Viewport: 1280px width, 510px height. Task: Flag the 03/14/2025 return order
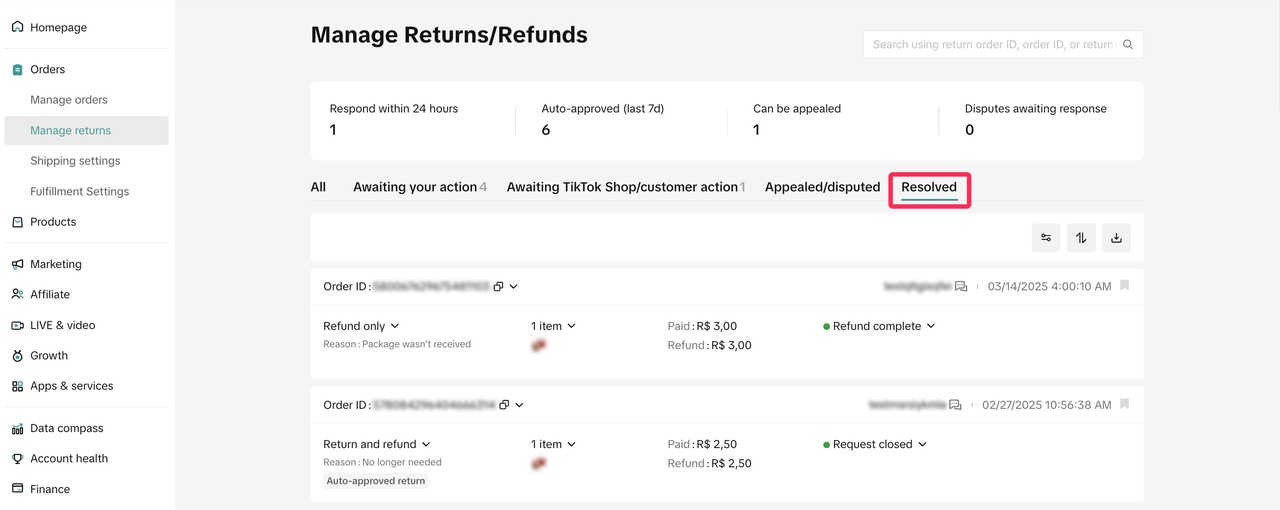(1125, 286)
